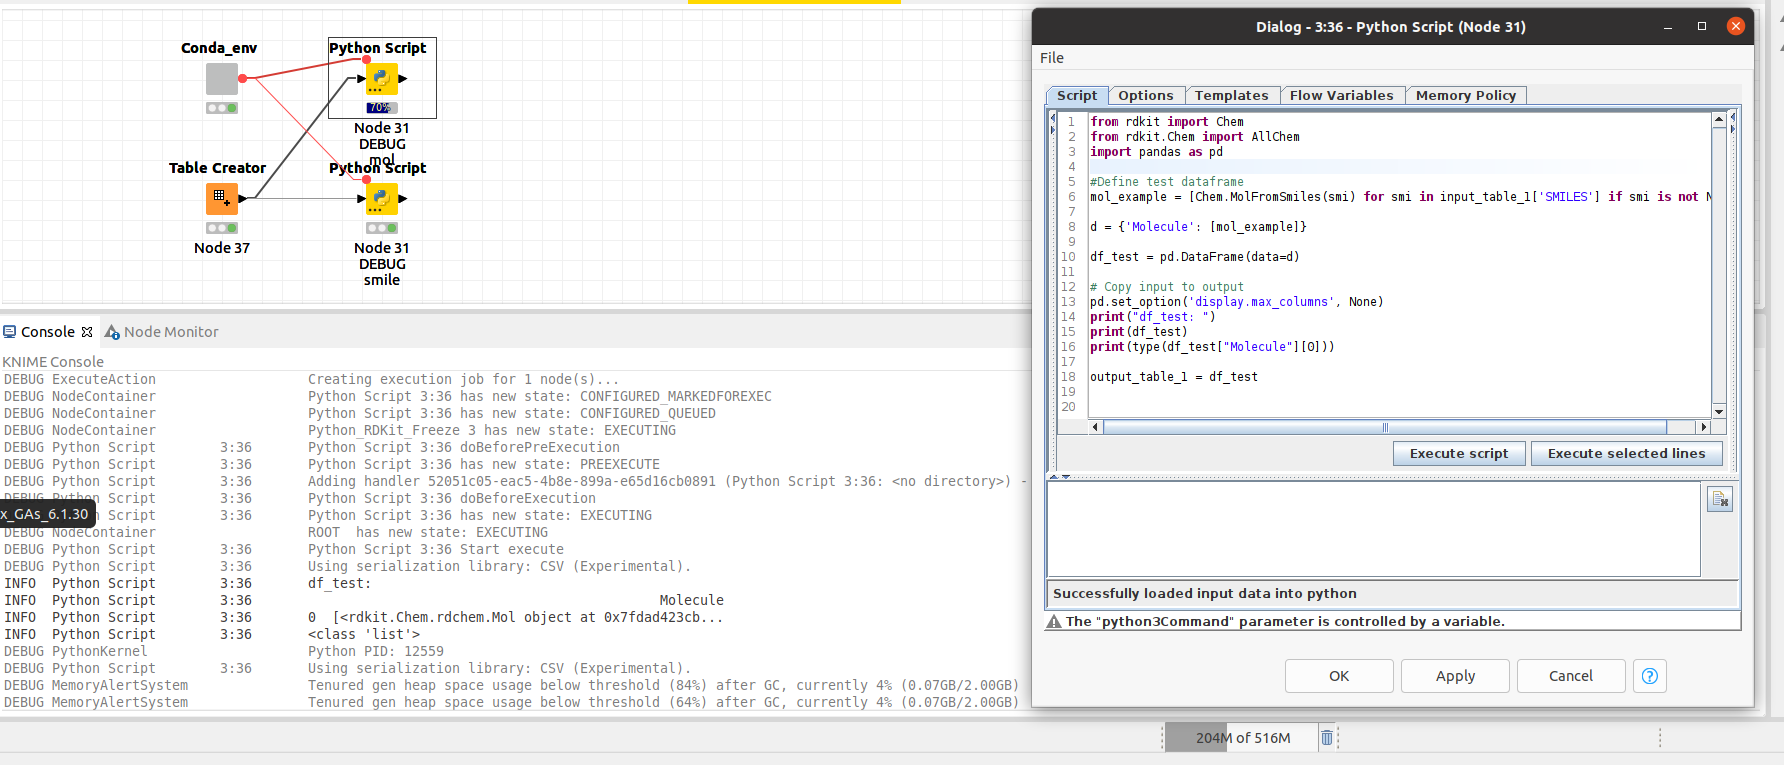Click the Execute script button
1784x765 pixels.
click(x=1458, y=454)
